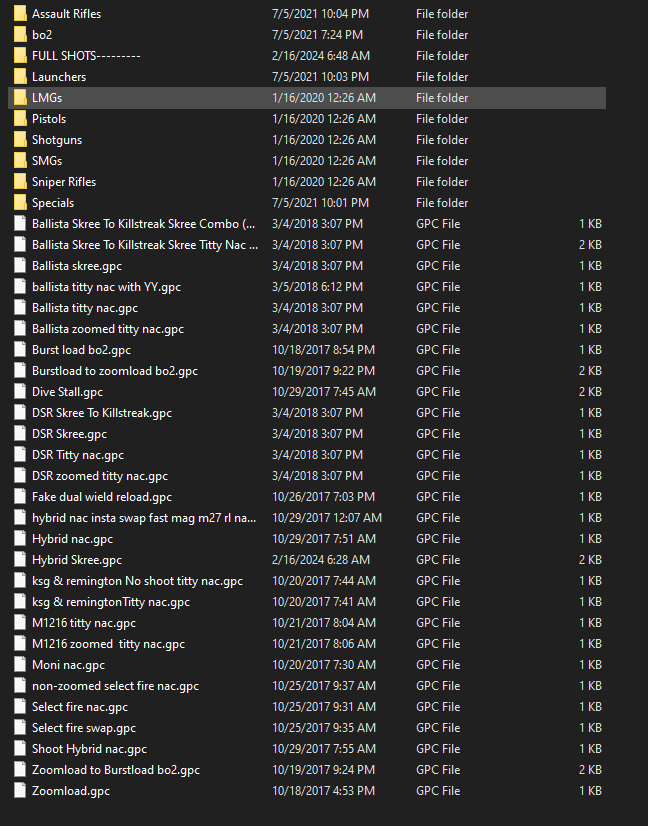Select the FULL SHOTS--------- folder name

pos(86,56)
